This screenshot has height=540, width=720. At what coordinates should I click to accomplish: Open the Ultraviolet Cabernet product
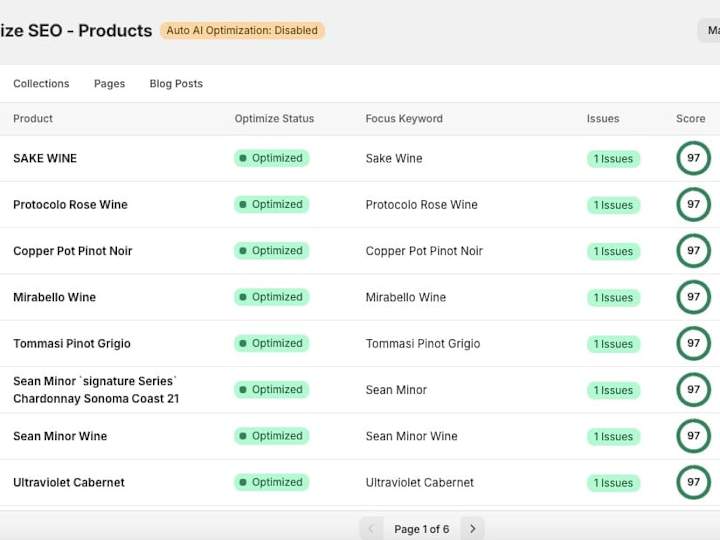coord(69,483)
